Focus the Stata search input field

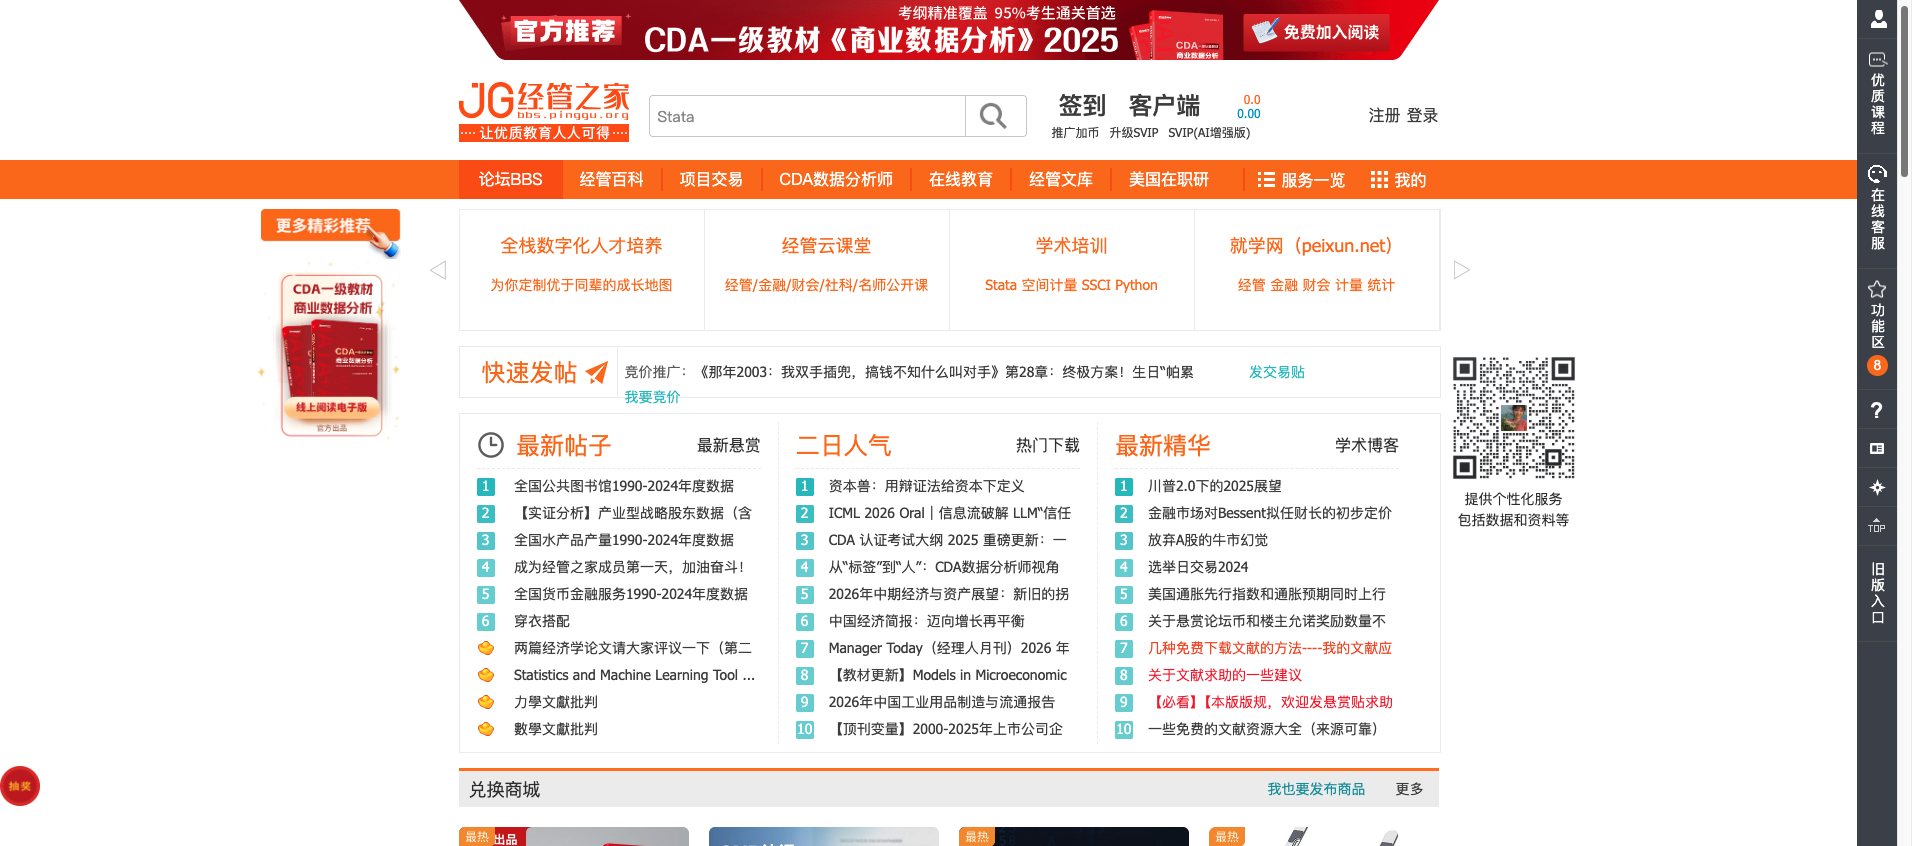click(807, 116)
